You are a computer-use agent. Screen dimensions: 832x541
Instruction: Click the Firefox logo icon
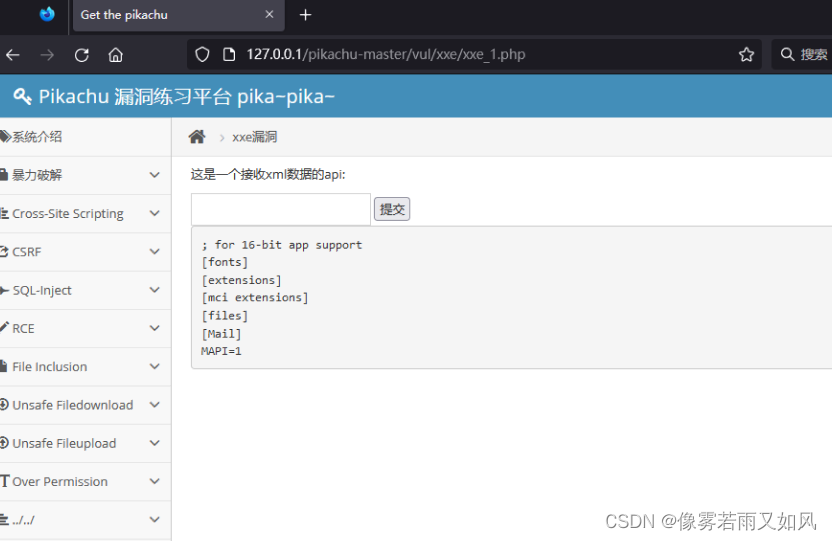pos(47,14)
